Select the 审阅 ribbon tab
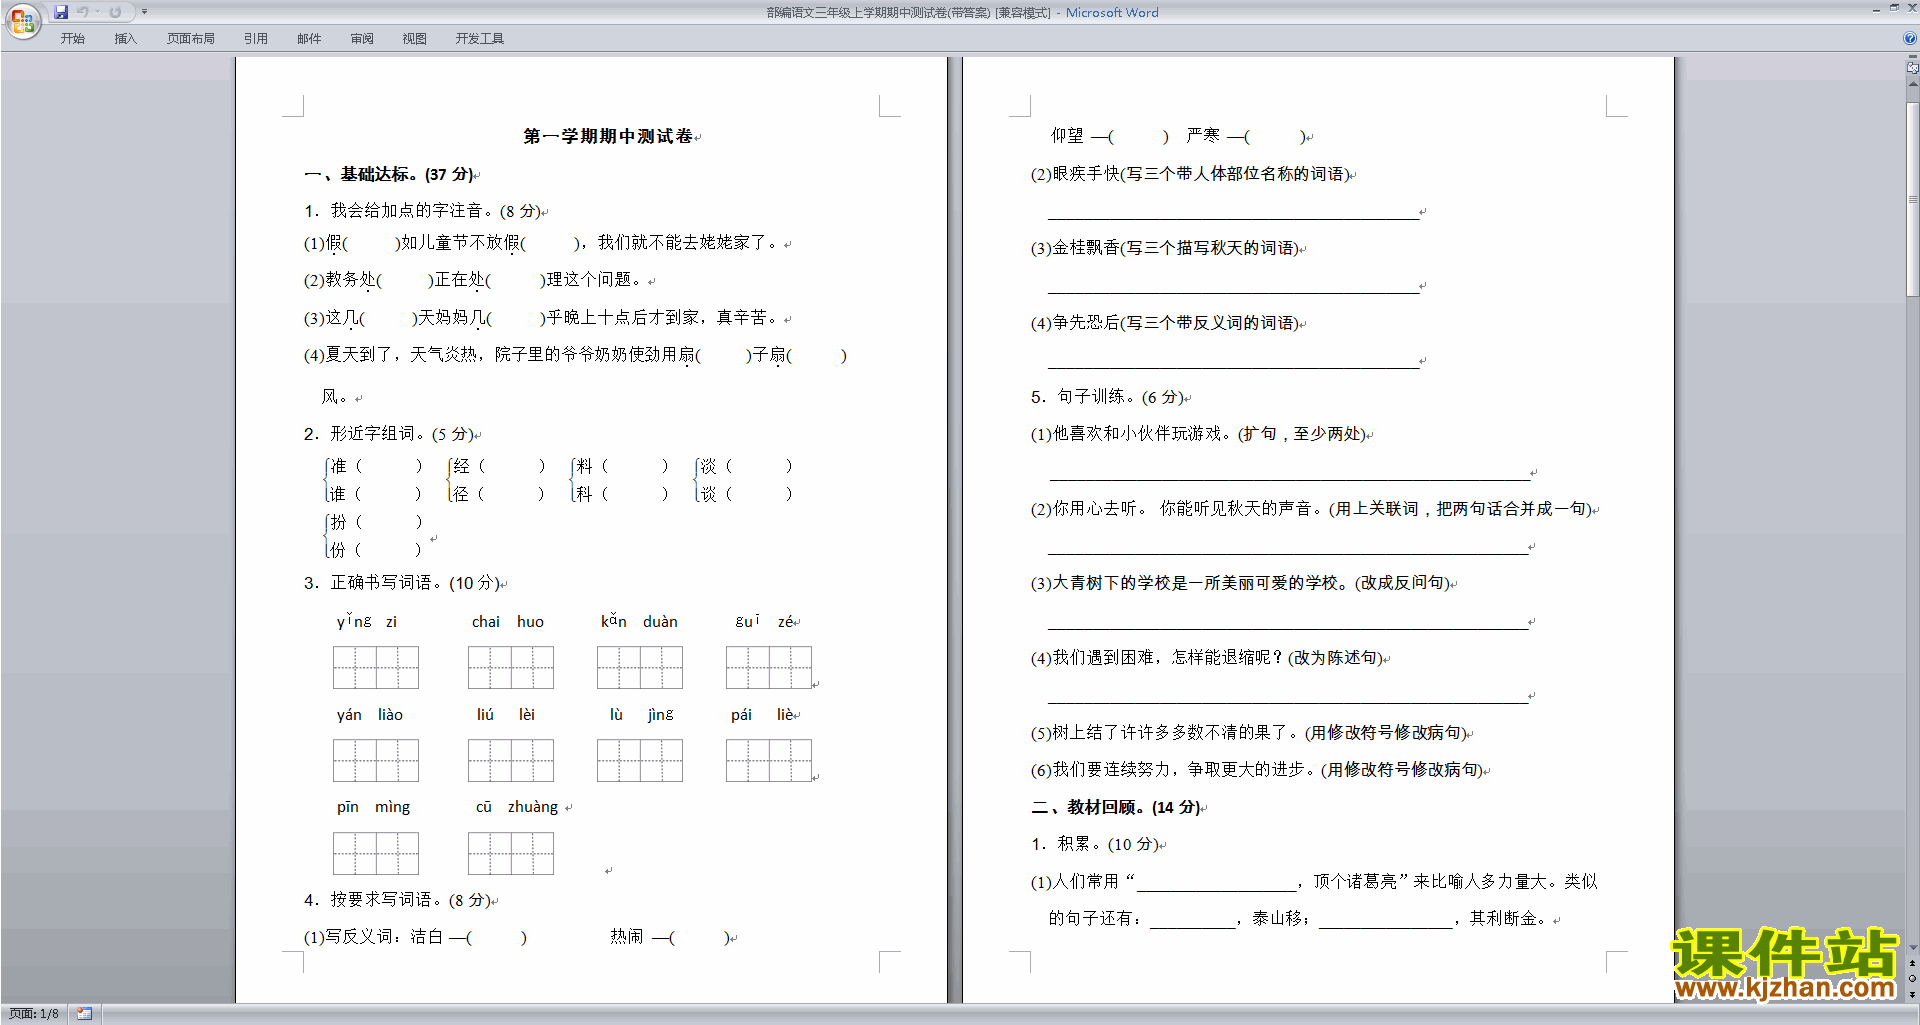 click(362, 39)
